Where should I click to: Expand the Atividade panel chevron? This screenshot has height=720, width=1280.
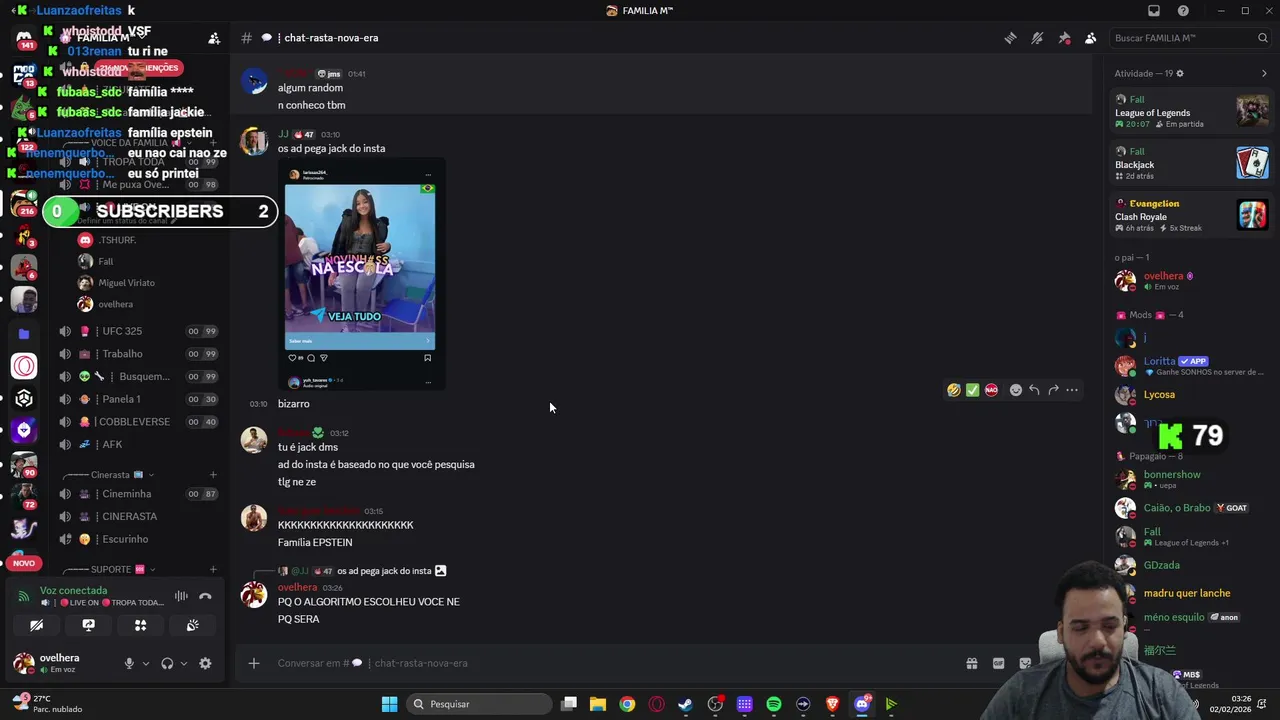tap(1264, 74)
